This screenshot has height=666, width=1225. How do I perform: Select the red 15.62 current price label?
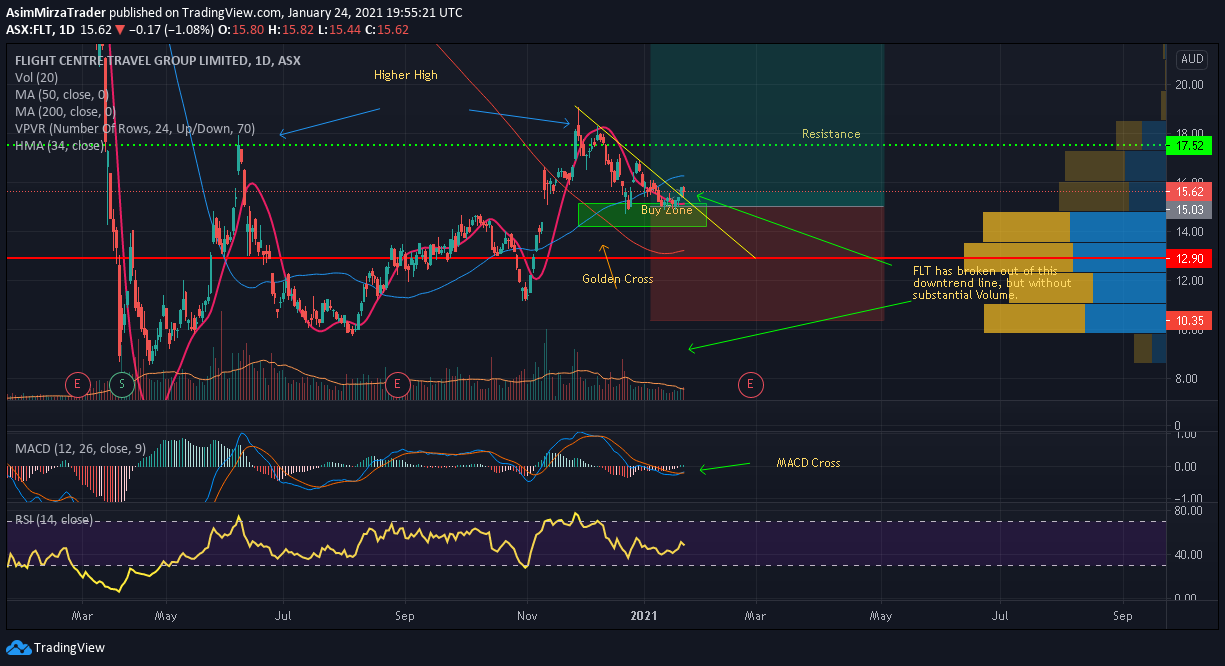(1191, 192)
